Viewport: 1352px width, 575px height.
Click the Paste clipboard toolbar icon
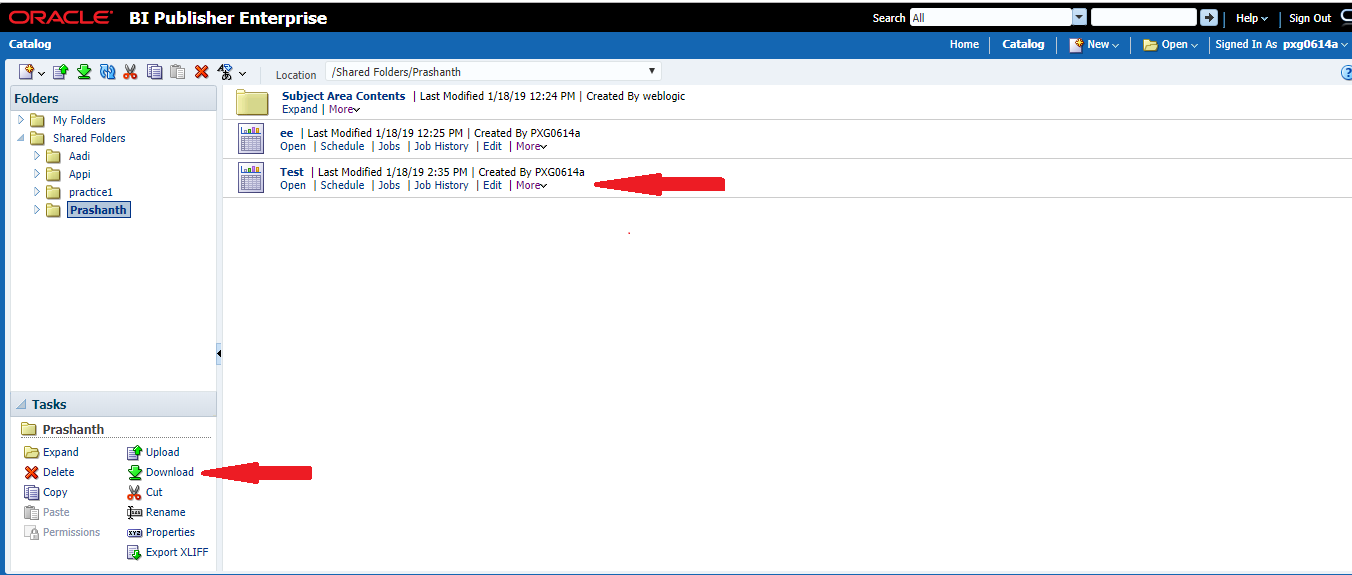177,72
